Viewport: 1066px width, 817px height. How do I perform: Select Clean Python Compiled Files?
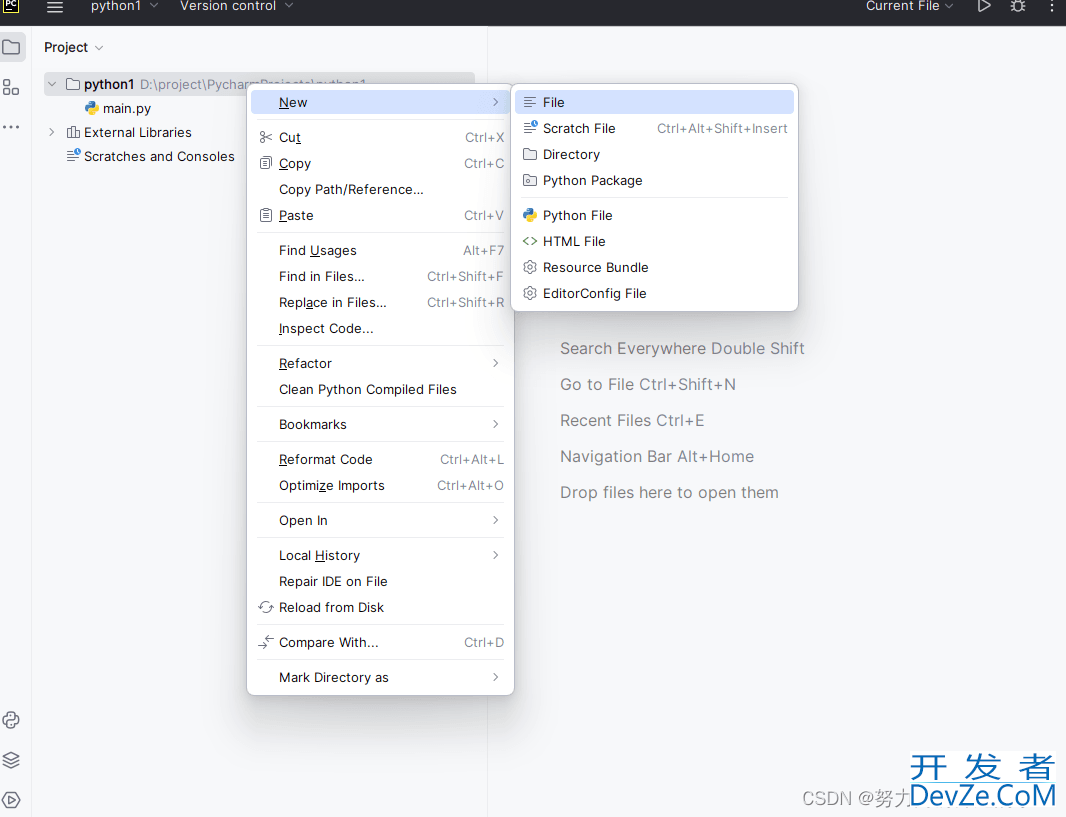coord(381,389)
